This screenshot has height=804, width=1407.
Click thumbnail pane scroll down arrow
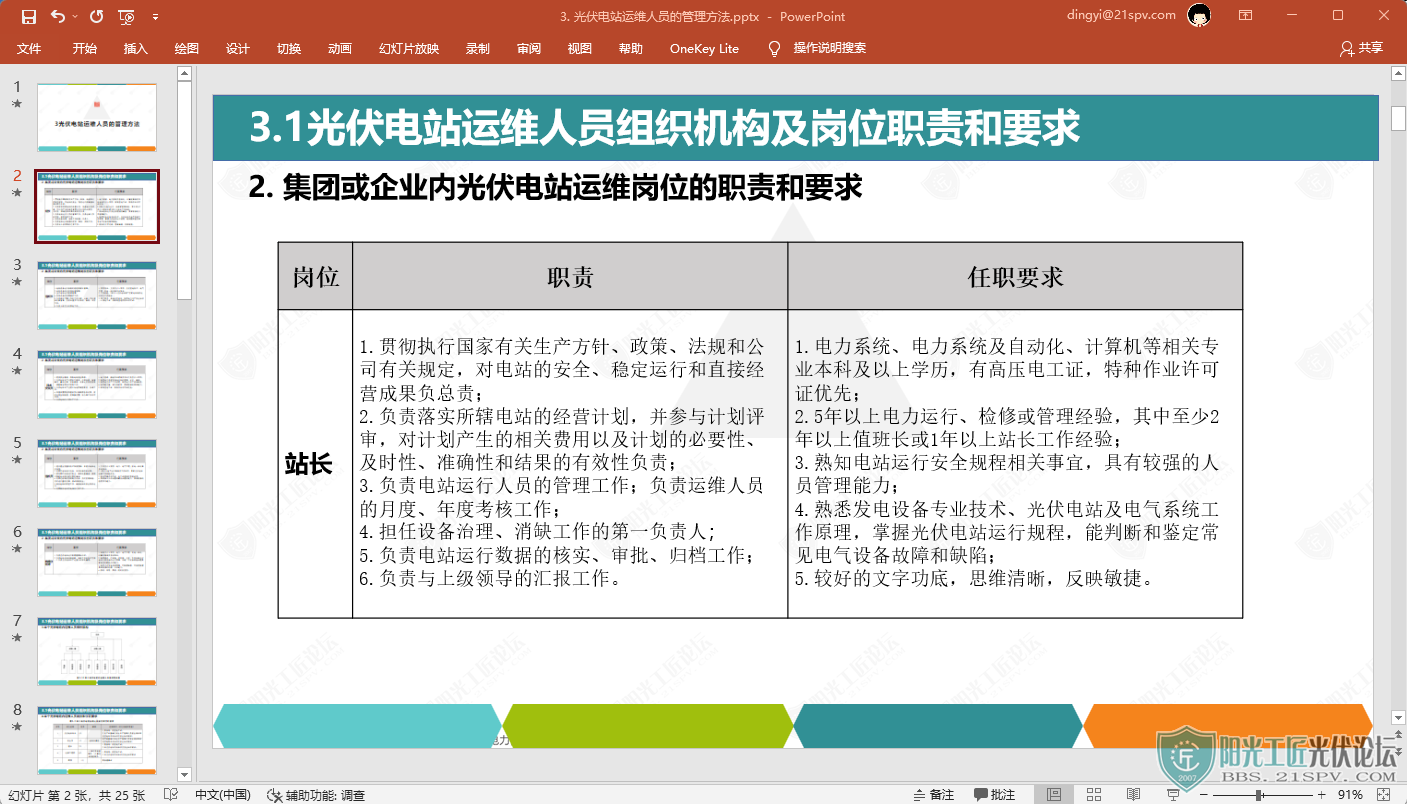tap(184, 773)
